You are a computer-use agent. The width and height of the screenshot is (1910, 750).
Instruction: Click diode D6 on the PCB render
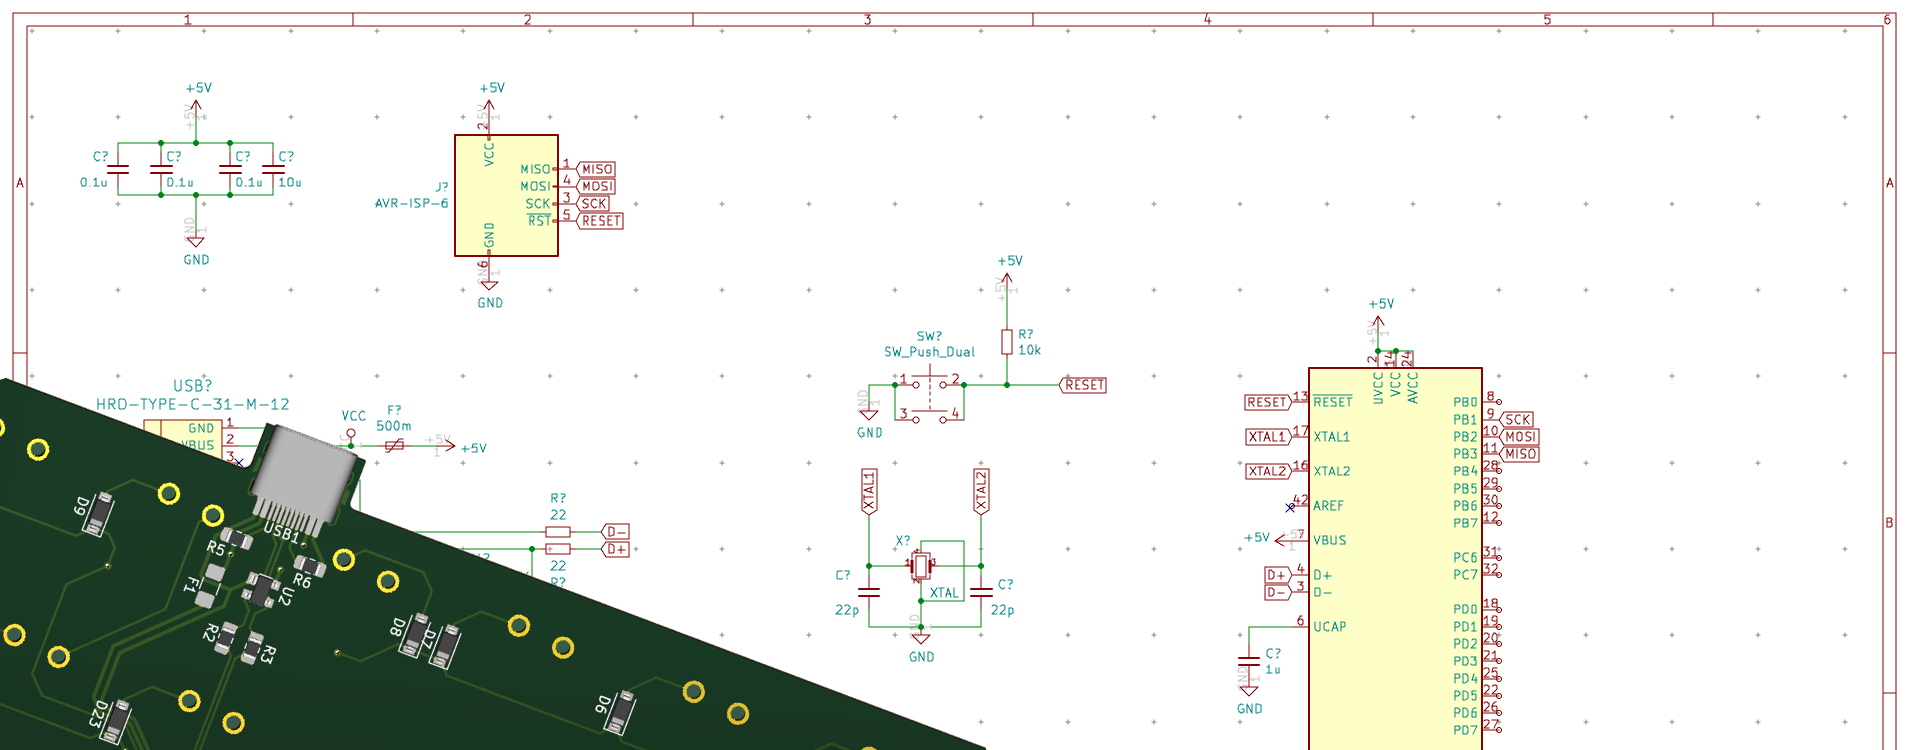[621, 713]
